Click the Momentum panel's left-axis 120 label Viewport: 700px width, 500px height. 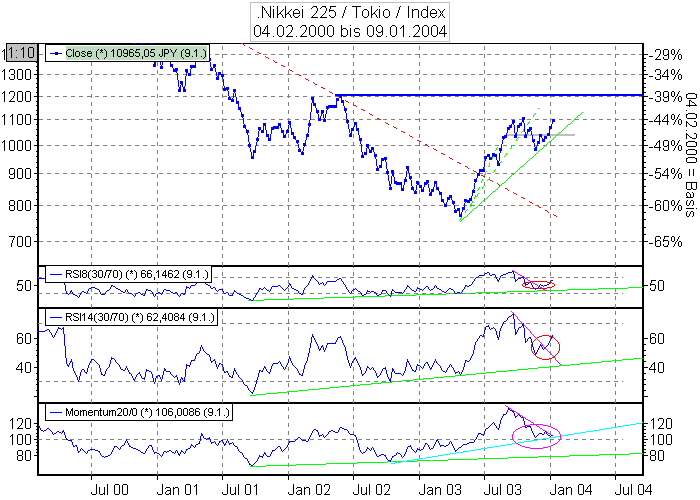coord(21,423)
